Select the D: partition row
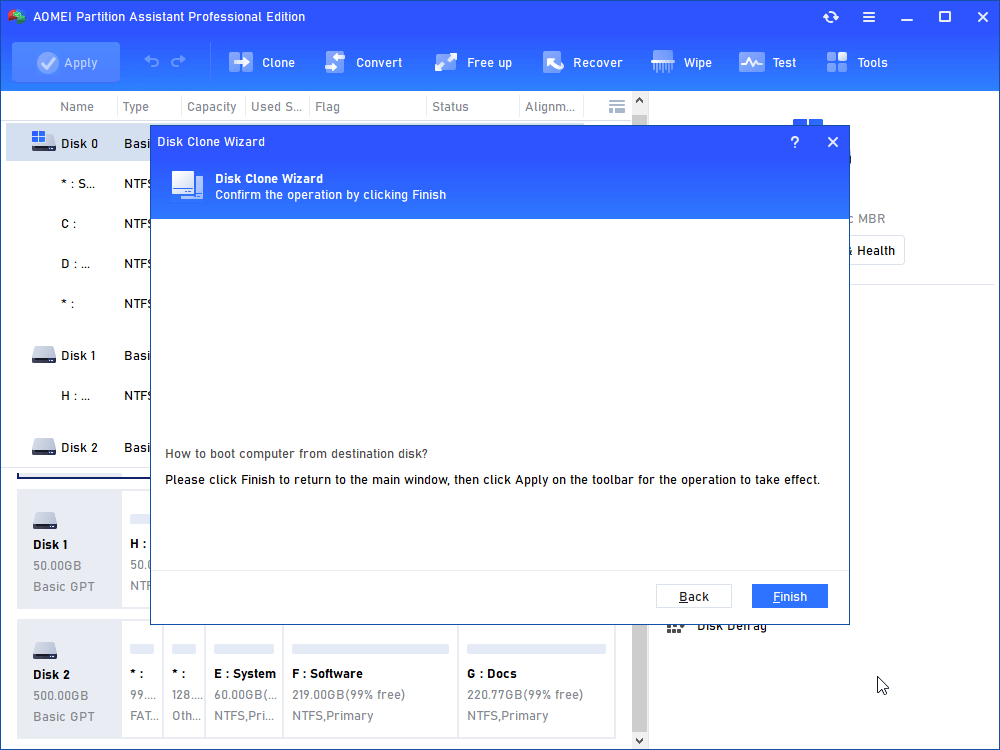 click(79, 263)
